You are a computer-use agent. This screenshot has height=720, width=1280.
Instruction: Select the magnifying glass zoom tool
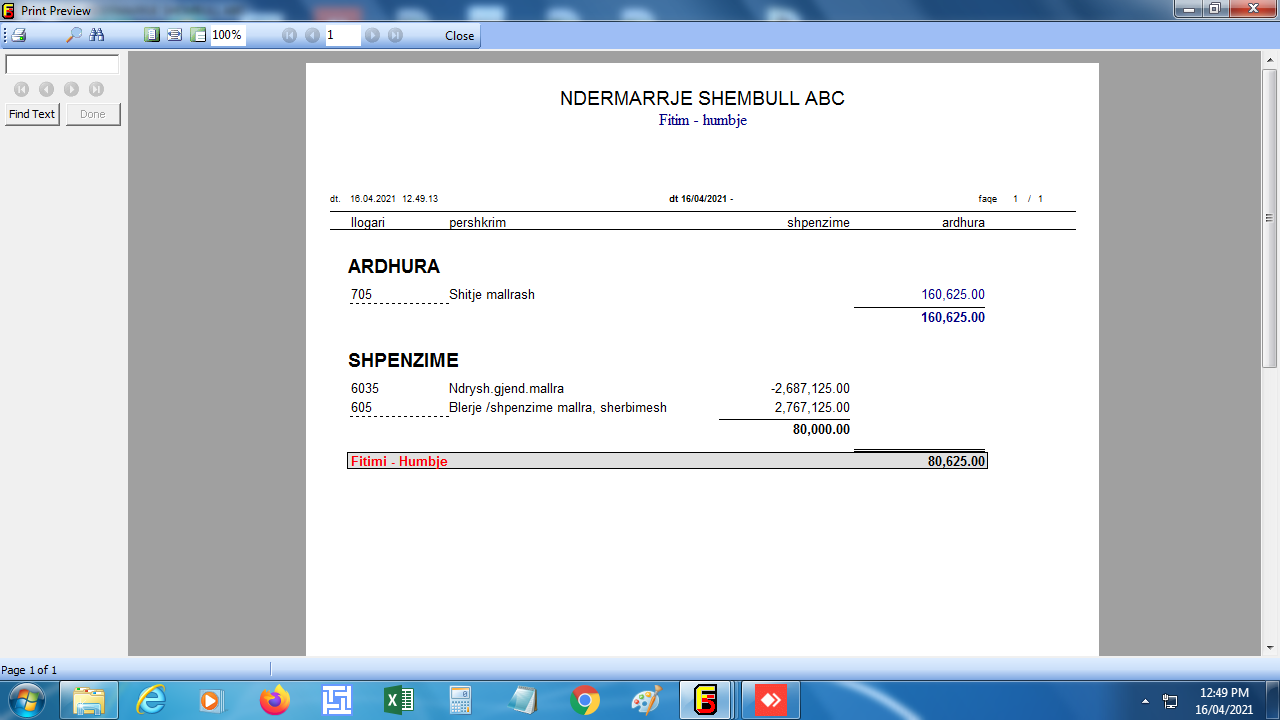click(x=73, y=35)
